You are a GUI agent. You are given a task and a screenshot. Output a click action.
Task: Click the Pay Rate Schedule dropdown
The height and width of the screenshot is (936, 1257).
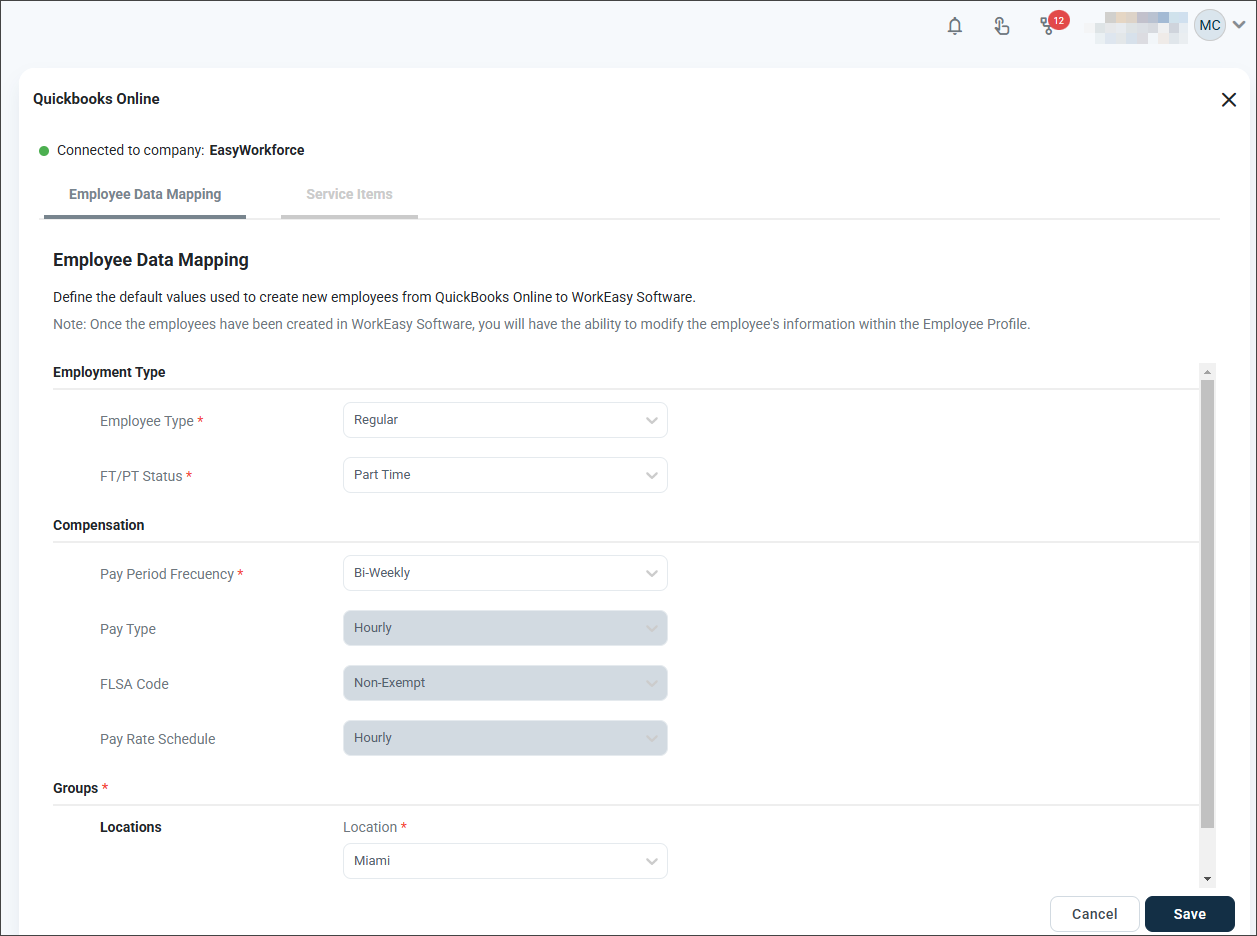505,738
